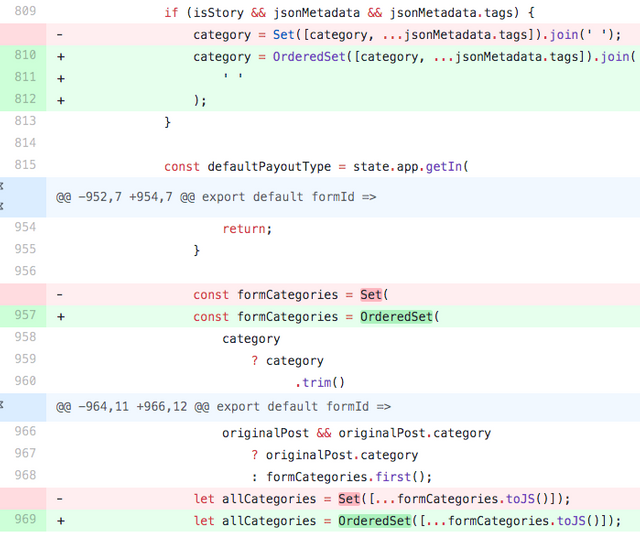Click the removed line "category = Set([category,"
Screen dimensions: 640x533
tap(407, 35)
